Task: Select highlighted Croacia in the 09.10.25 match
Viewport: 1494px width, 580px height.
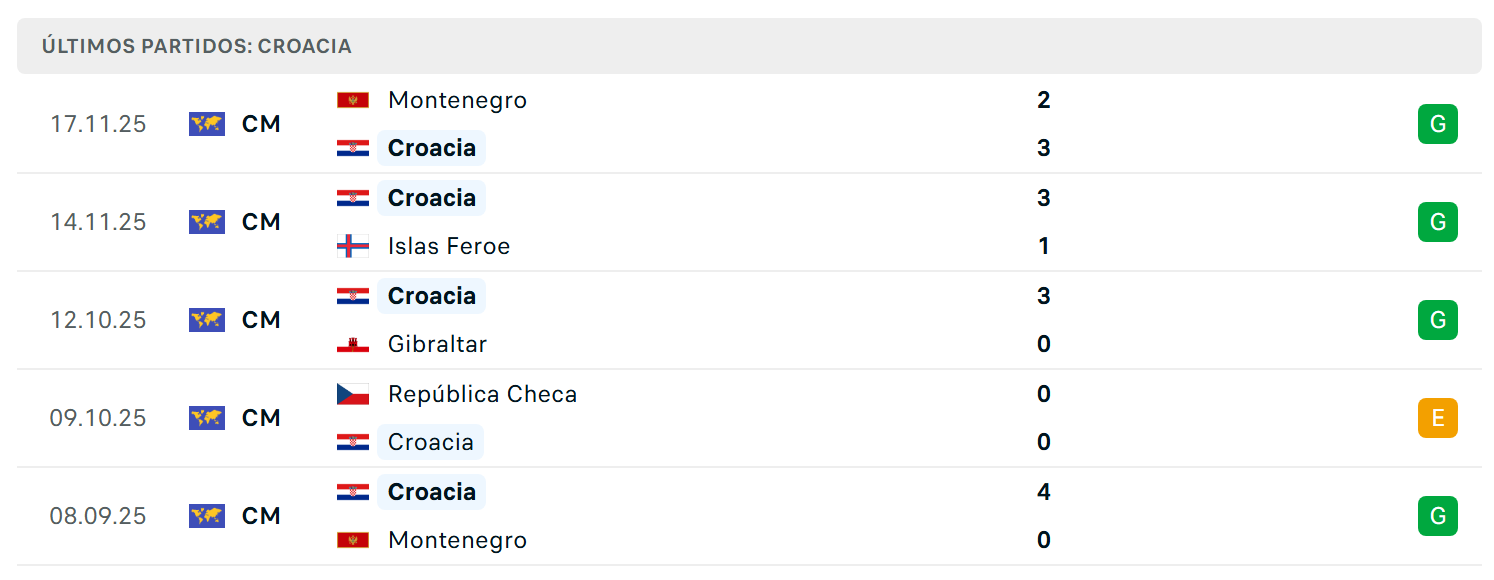Action: point(431,442)
